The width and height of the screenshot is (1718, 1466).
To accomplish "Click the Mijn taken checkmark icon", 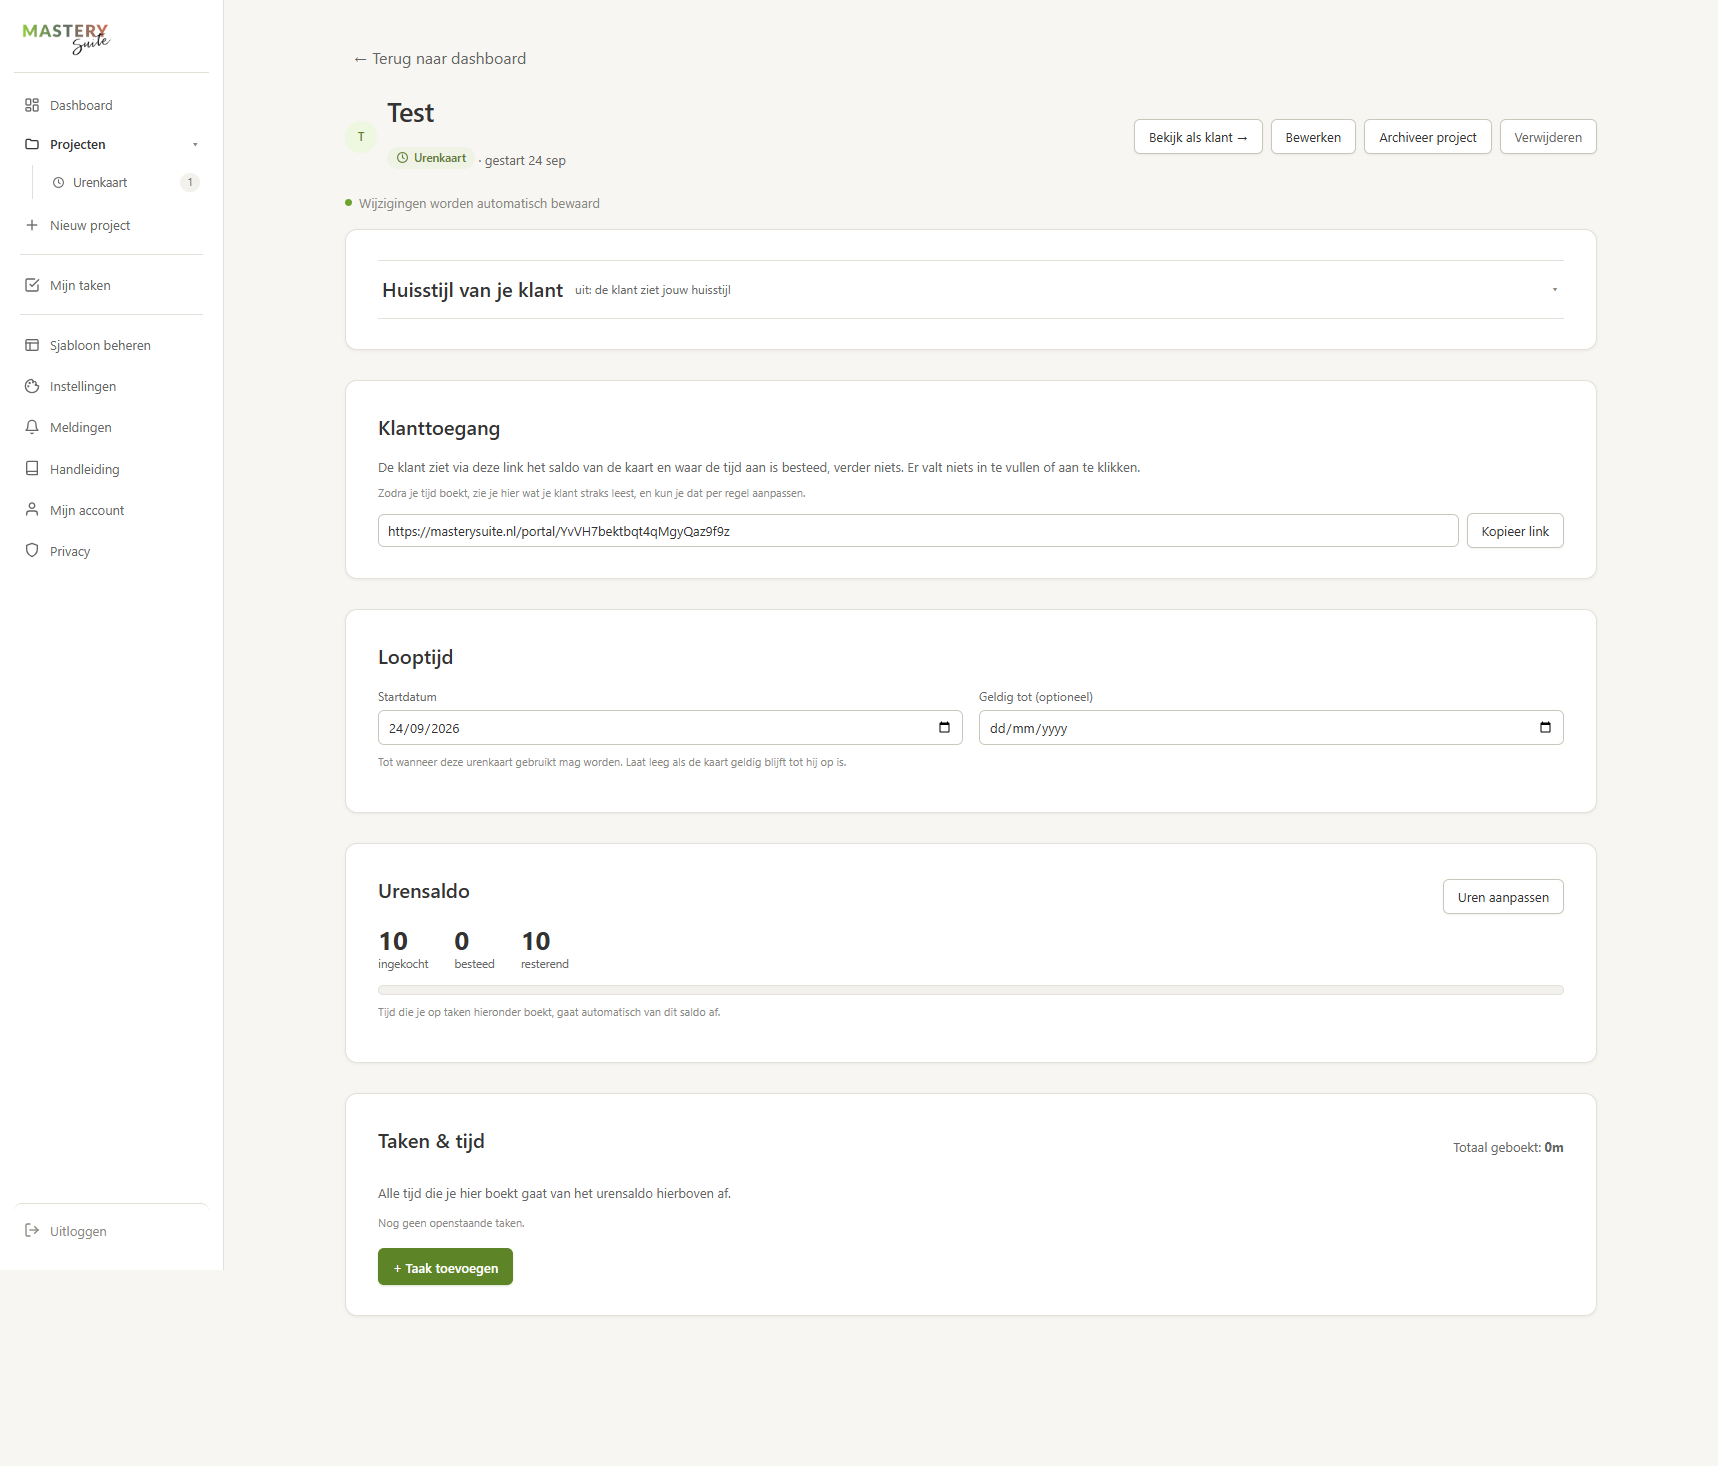I will point(32,285).
